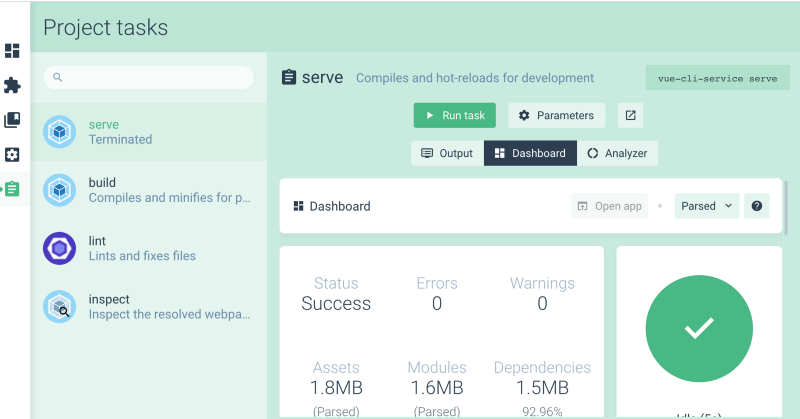This screenshot has width=800, height=419.
Task: Click the green success checkmark circle
Action: (699, 329)
